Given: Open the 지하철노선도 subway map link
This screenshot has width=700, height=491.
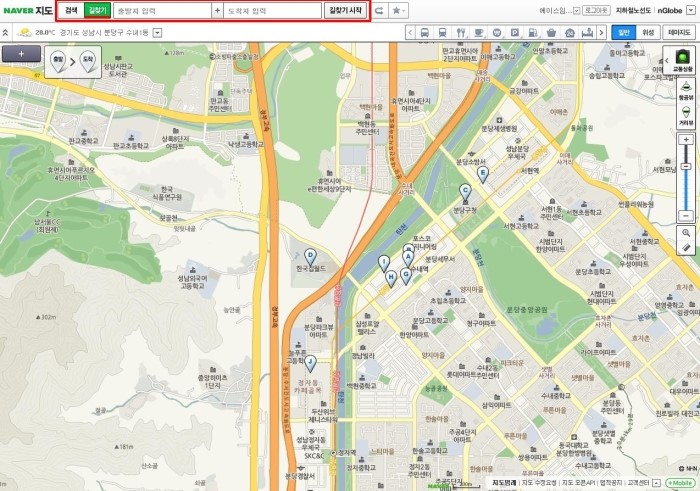Looking at the screenshot, I should [633, 10].
